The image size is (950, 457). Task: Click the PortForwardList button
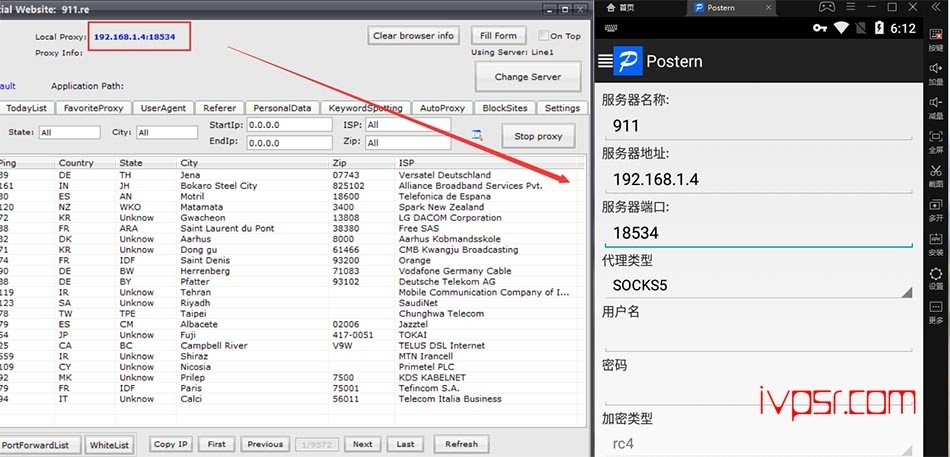pyautogui.click(x=40, y=445)
